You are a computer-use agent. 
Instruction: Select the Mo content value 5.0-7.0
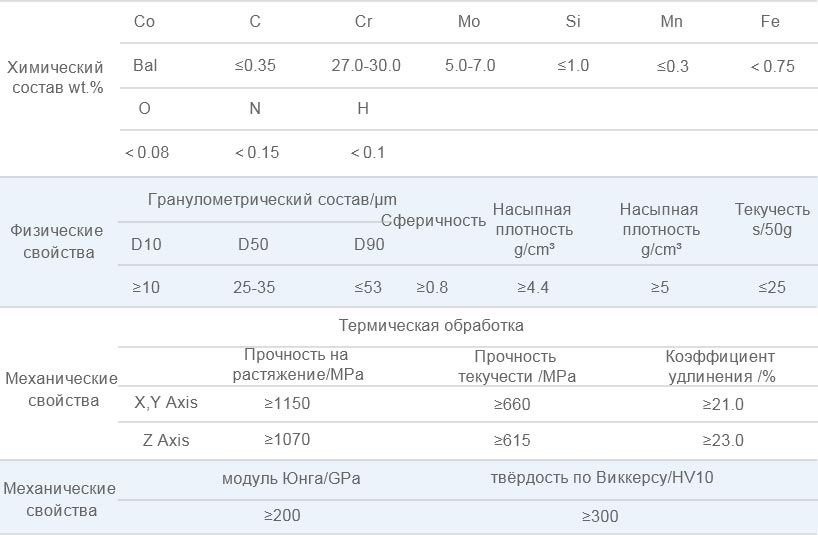pos(470,66)
